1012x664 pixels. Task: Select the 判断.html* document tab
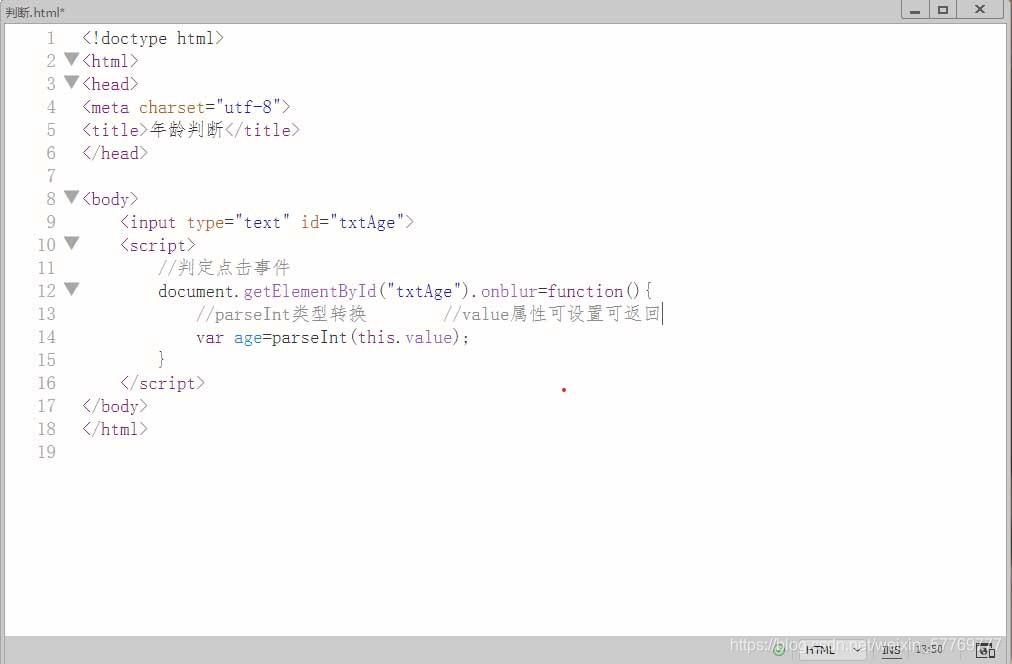(x=35, y=12)
